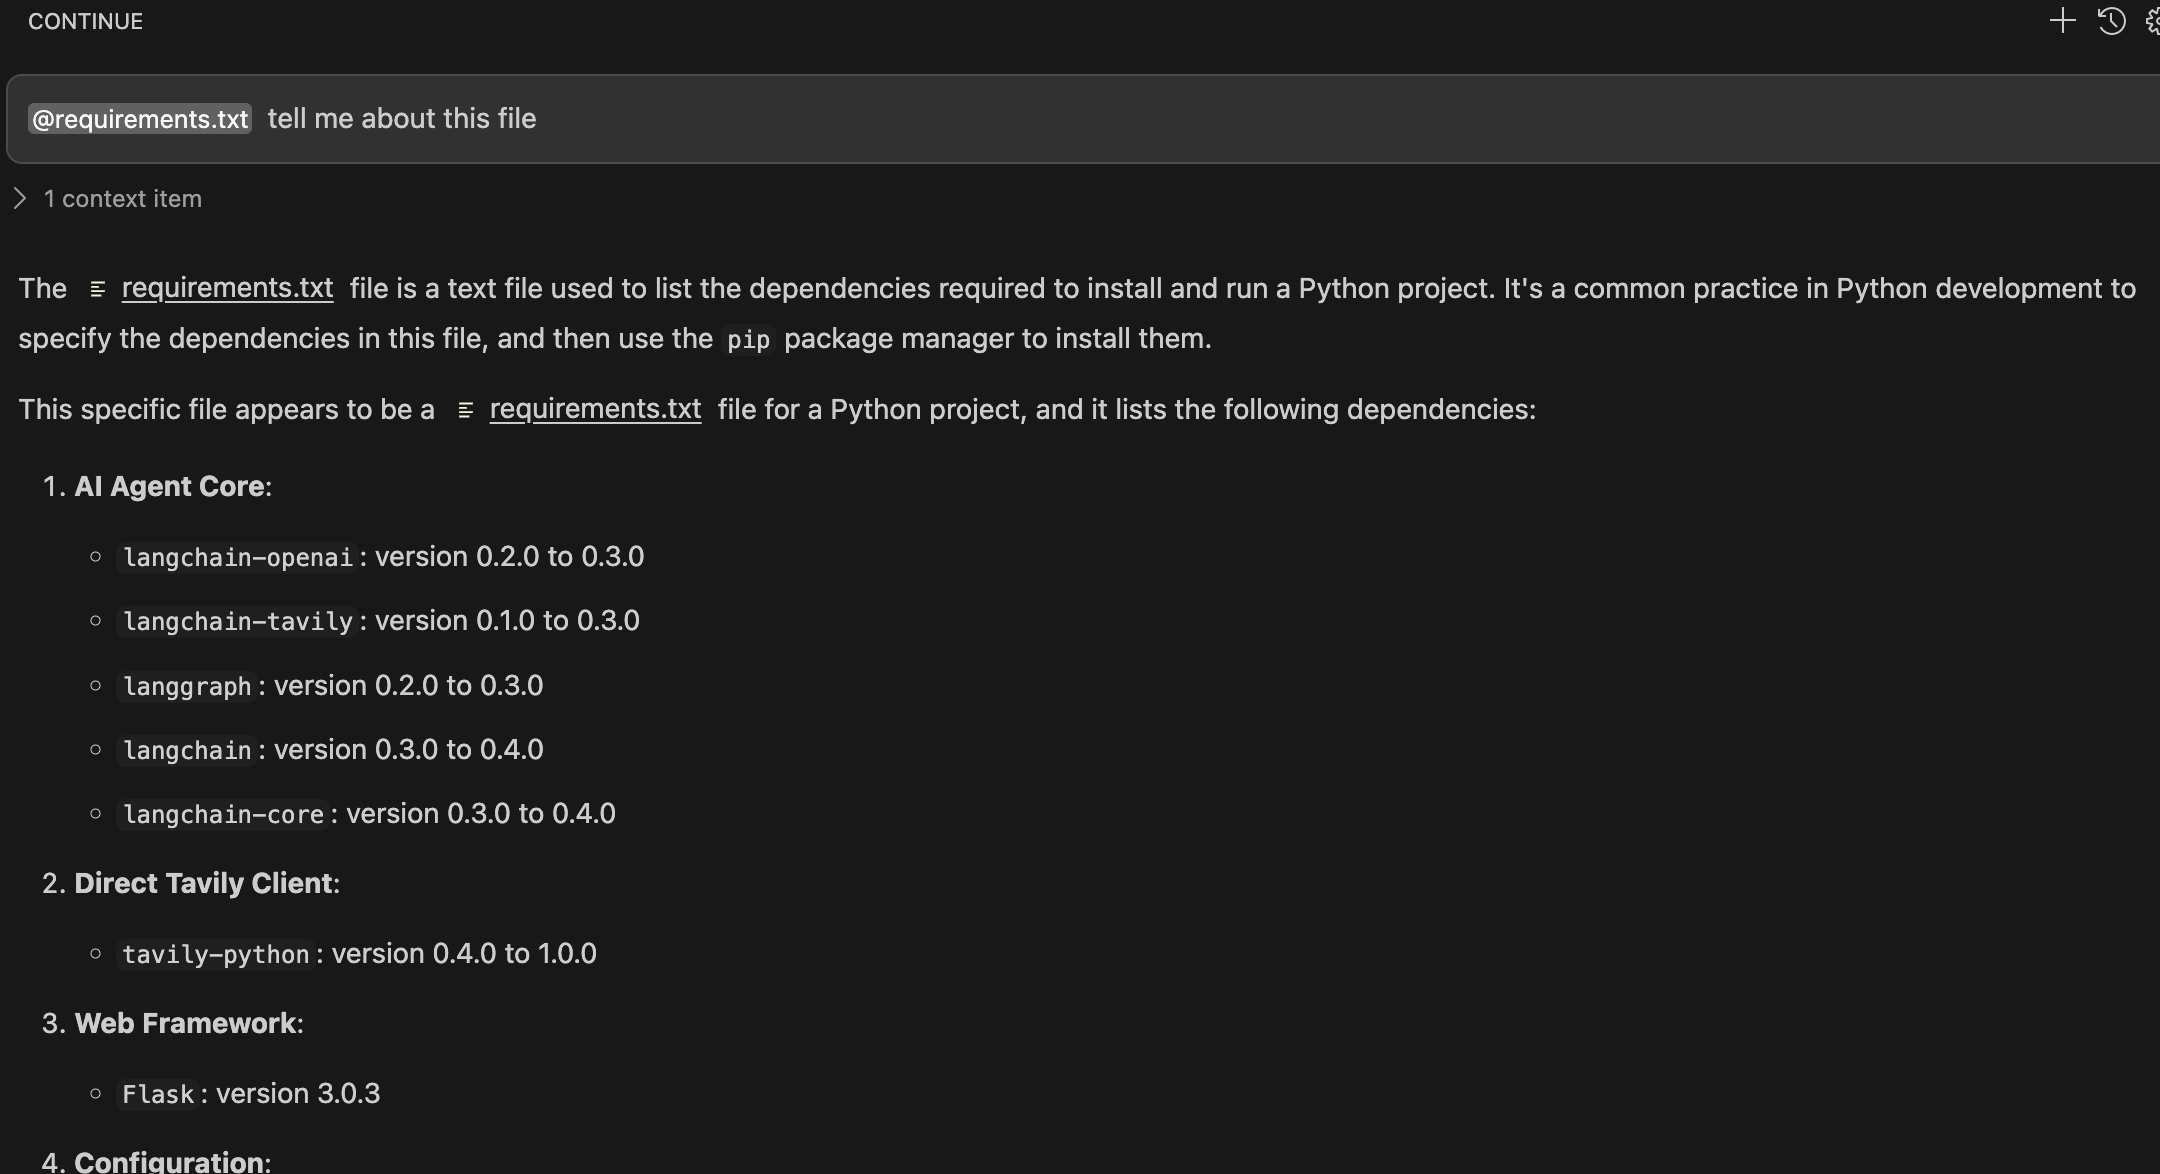Select the @requirements.txt mention chip
The width and height of the screenshot is (2160, 1174).
[140, 119]
